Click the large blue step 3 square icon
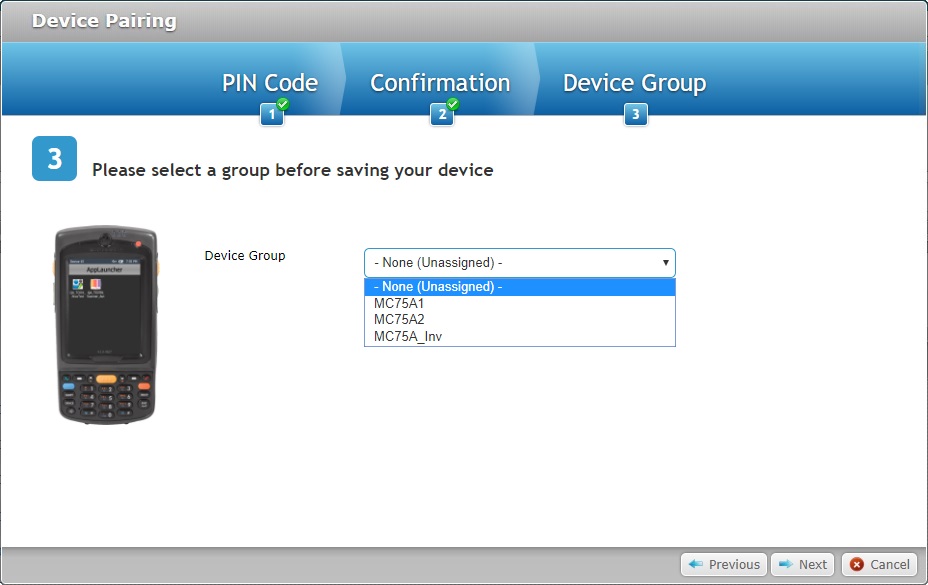Viewport: 928px width, 585px height. coord(54,157)
